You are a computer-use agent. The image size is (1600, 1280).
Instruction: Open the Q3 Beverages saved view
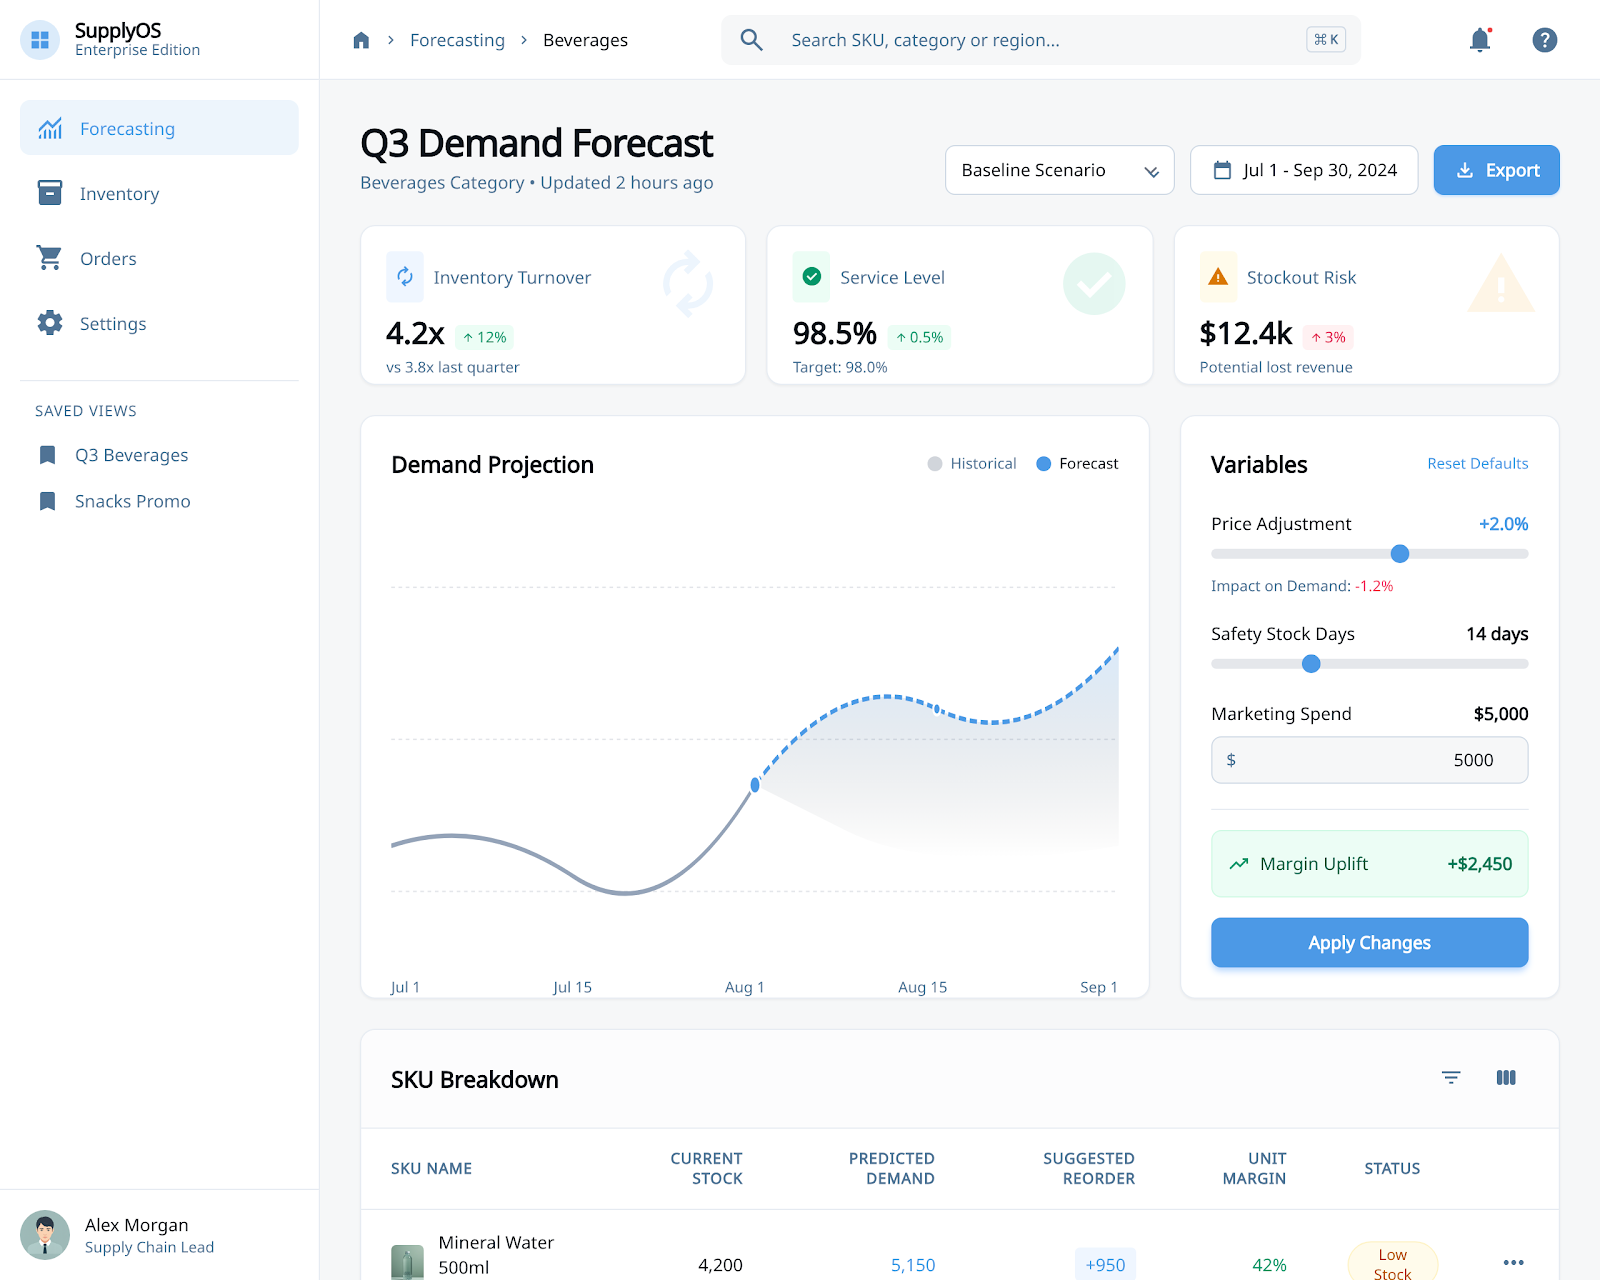[131, 454]
